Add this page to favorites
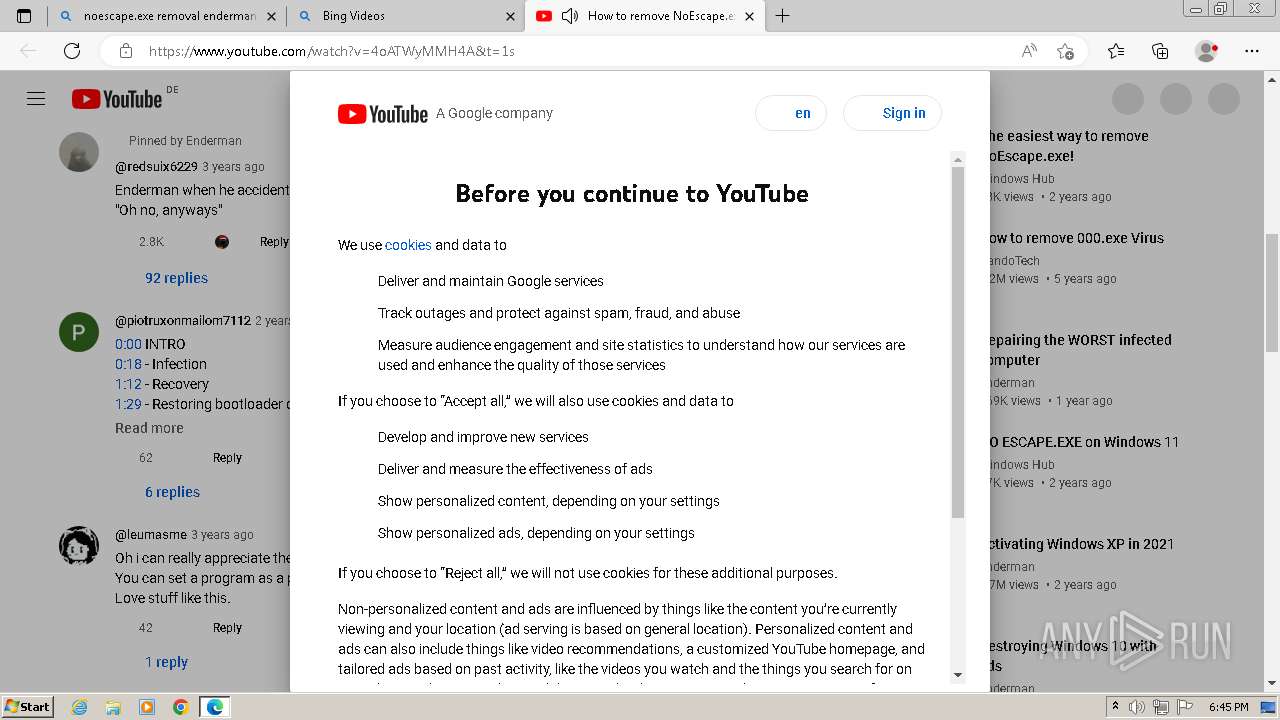Viewport: 1280px width, 720px height. 1066,51
